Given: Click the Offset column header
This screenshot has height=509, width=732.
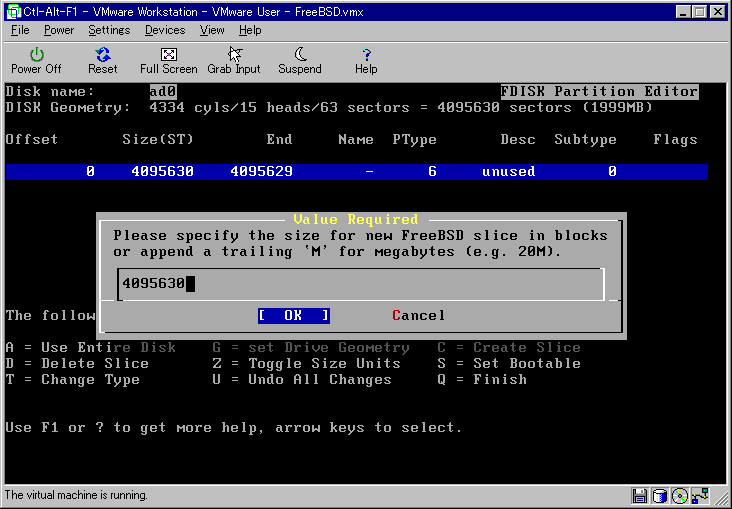Looking at the screenshot, I should tap(32, 140).
